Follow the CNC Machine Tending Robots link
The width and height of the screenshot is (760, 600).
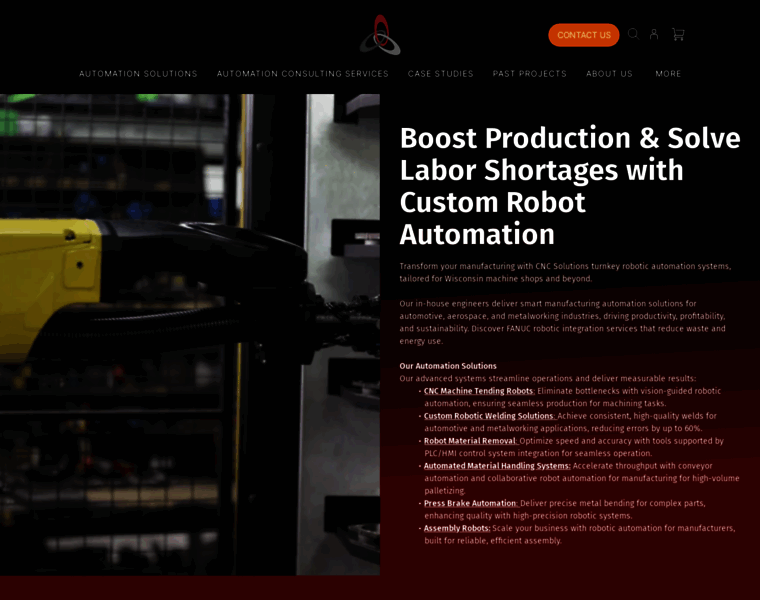(x=478, y=391)
